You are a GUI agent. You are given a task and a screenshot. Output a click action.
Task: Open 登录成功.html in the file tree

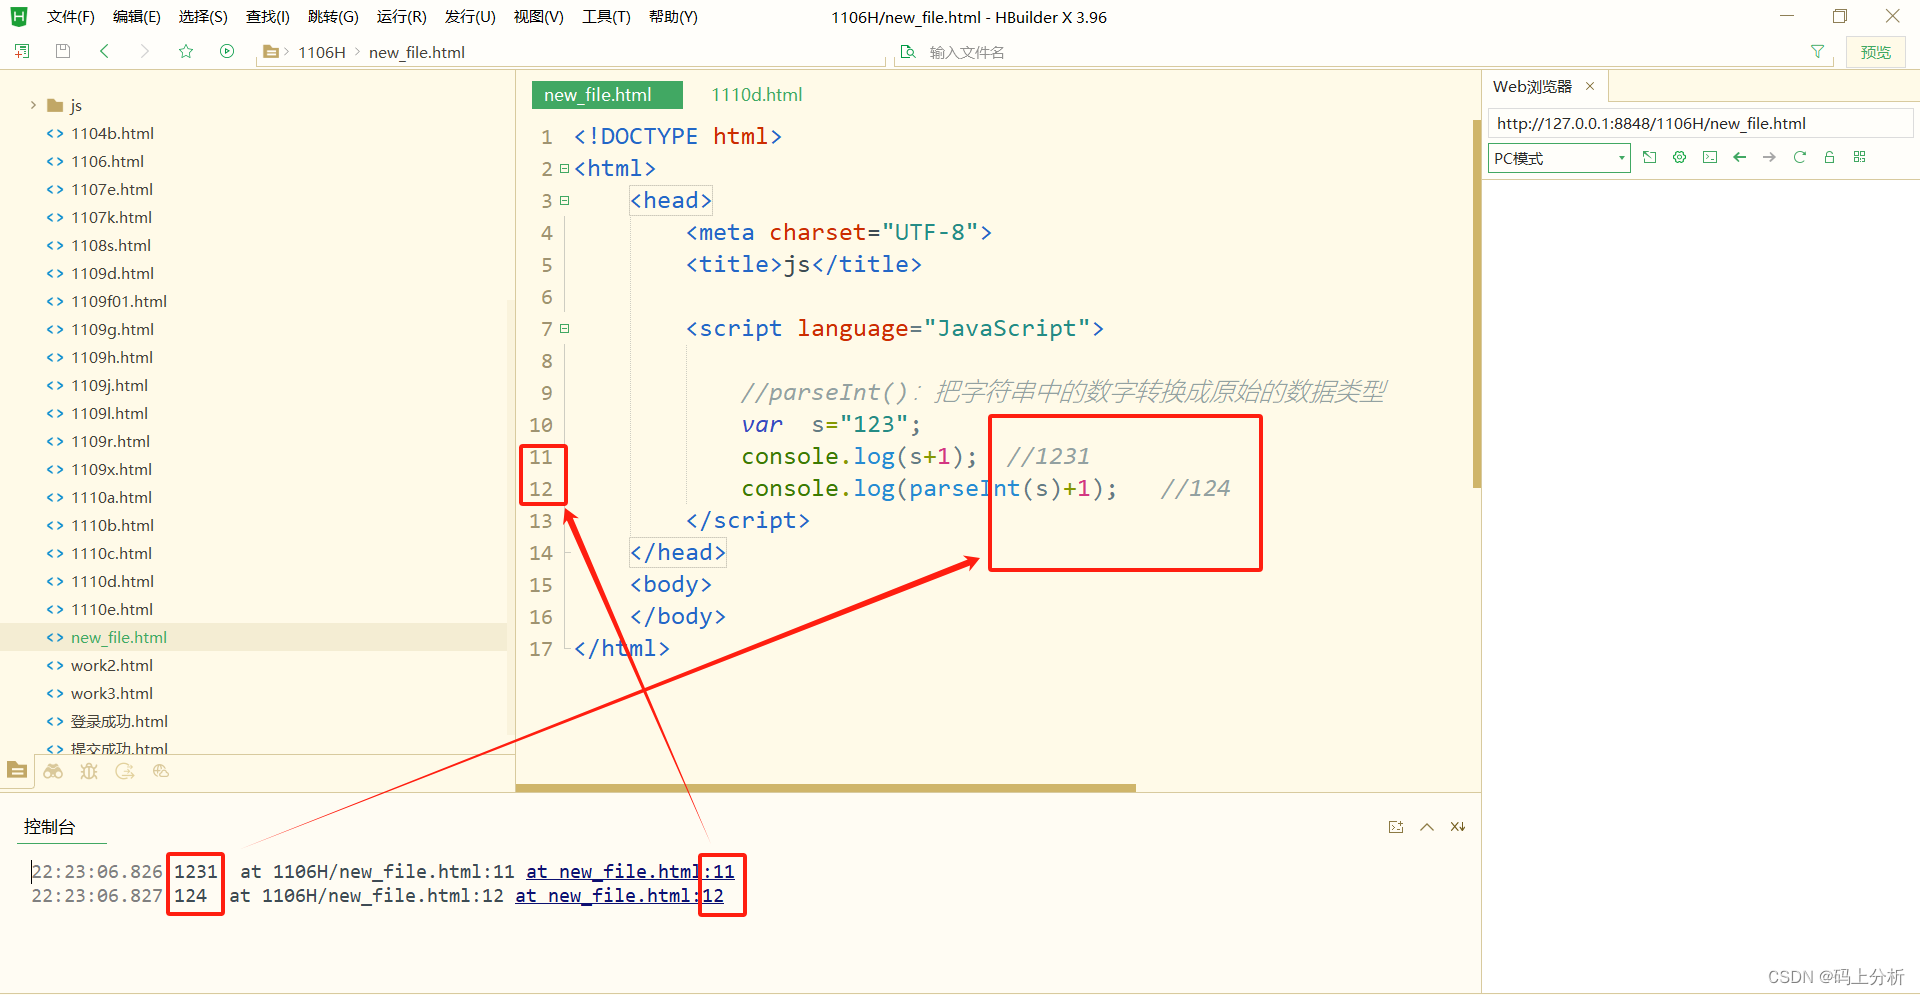pos(119,721)
